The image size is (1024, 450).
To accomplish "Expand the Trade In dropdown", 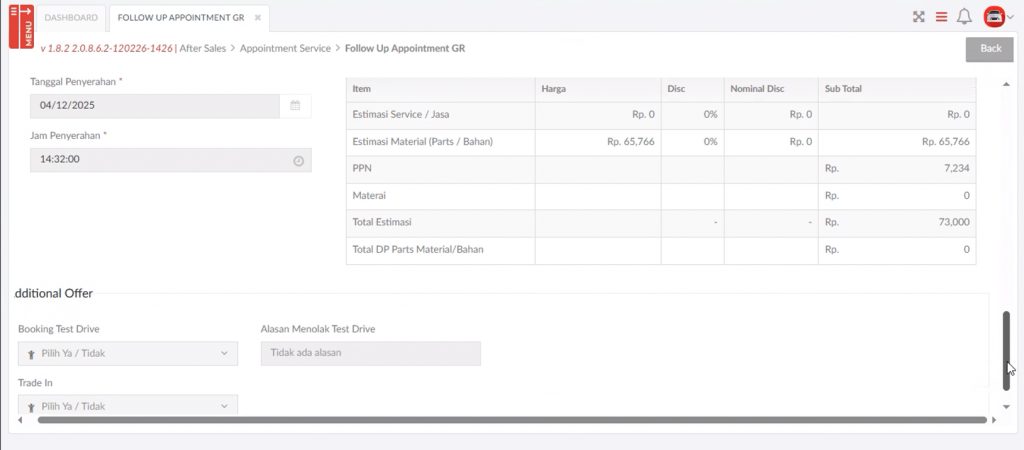I will pos(128,406).
